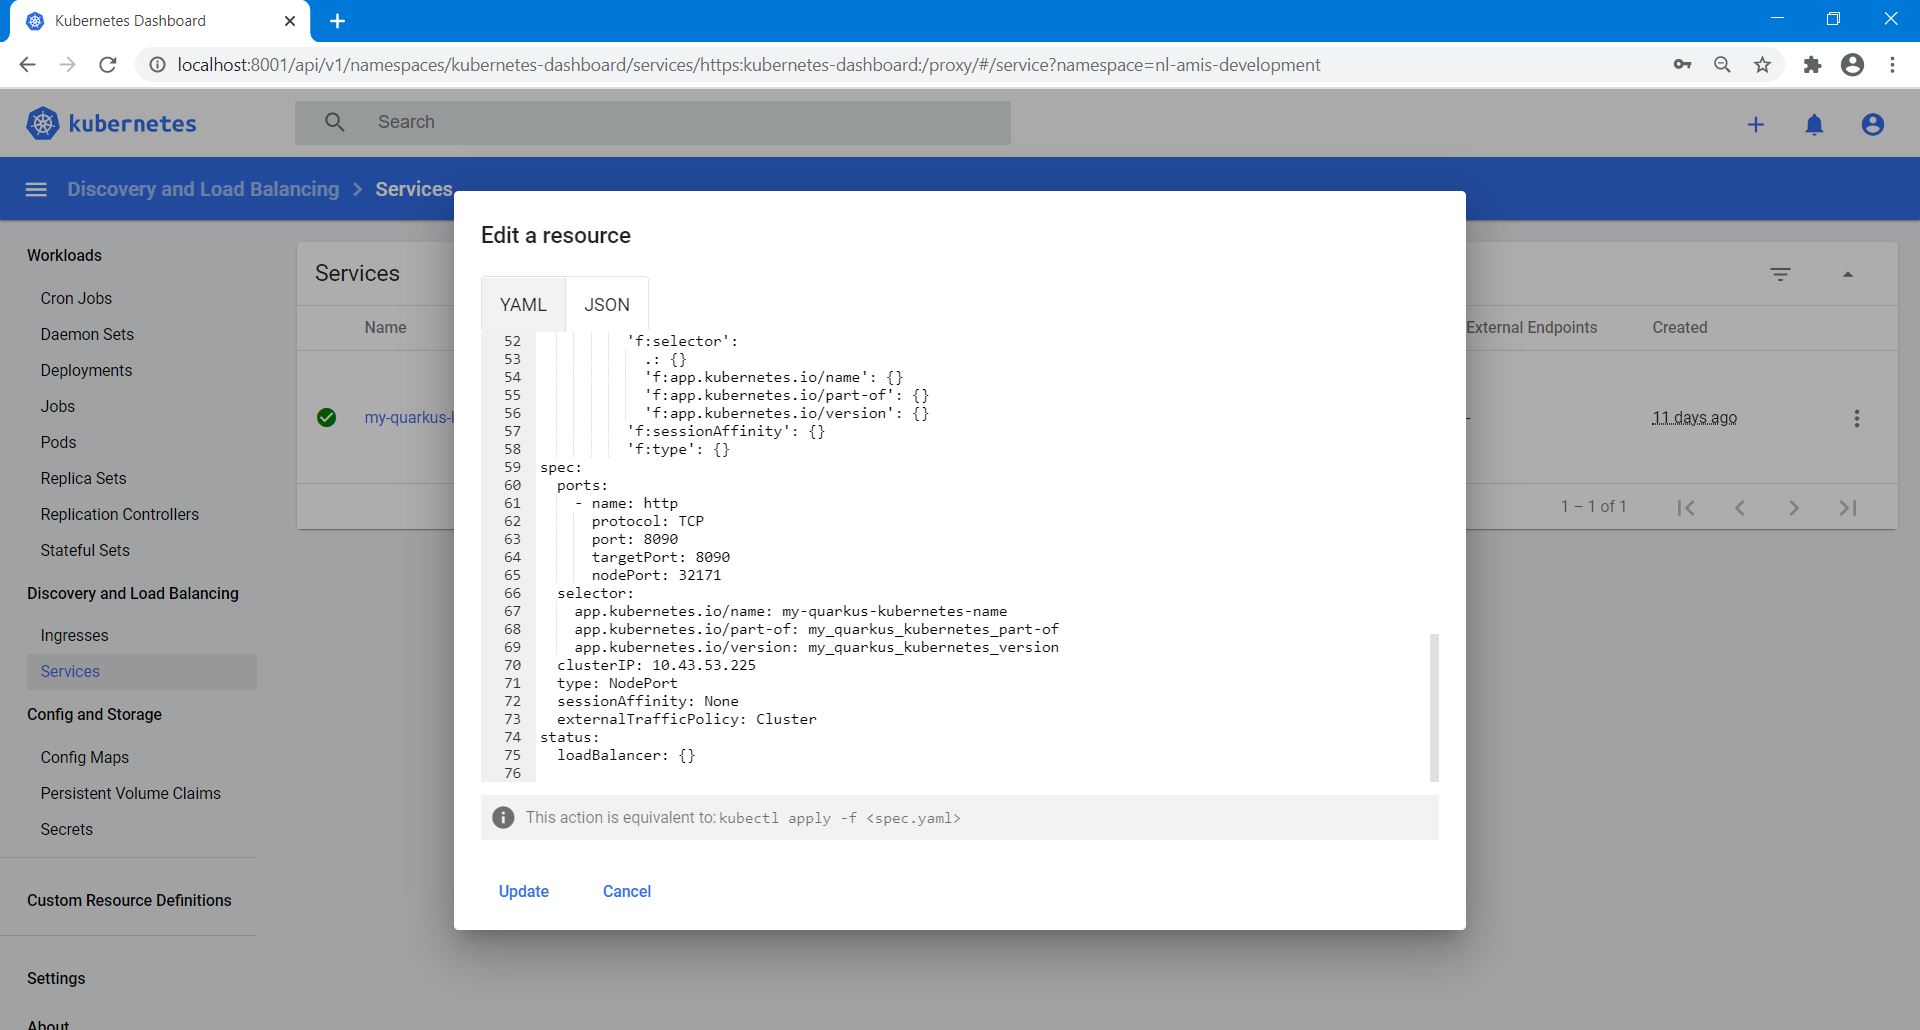
Task: Click the editor vertical scrollbar
Action: tap(1434, 706)
